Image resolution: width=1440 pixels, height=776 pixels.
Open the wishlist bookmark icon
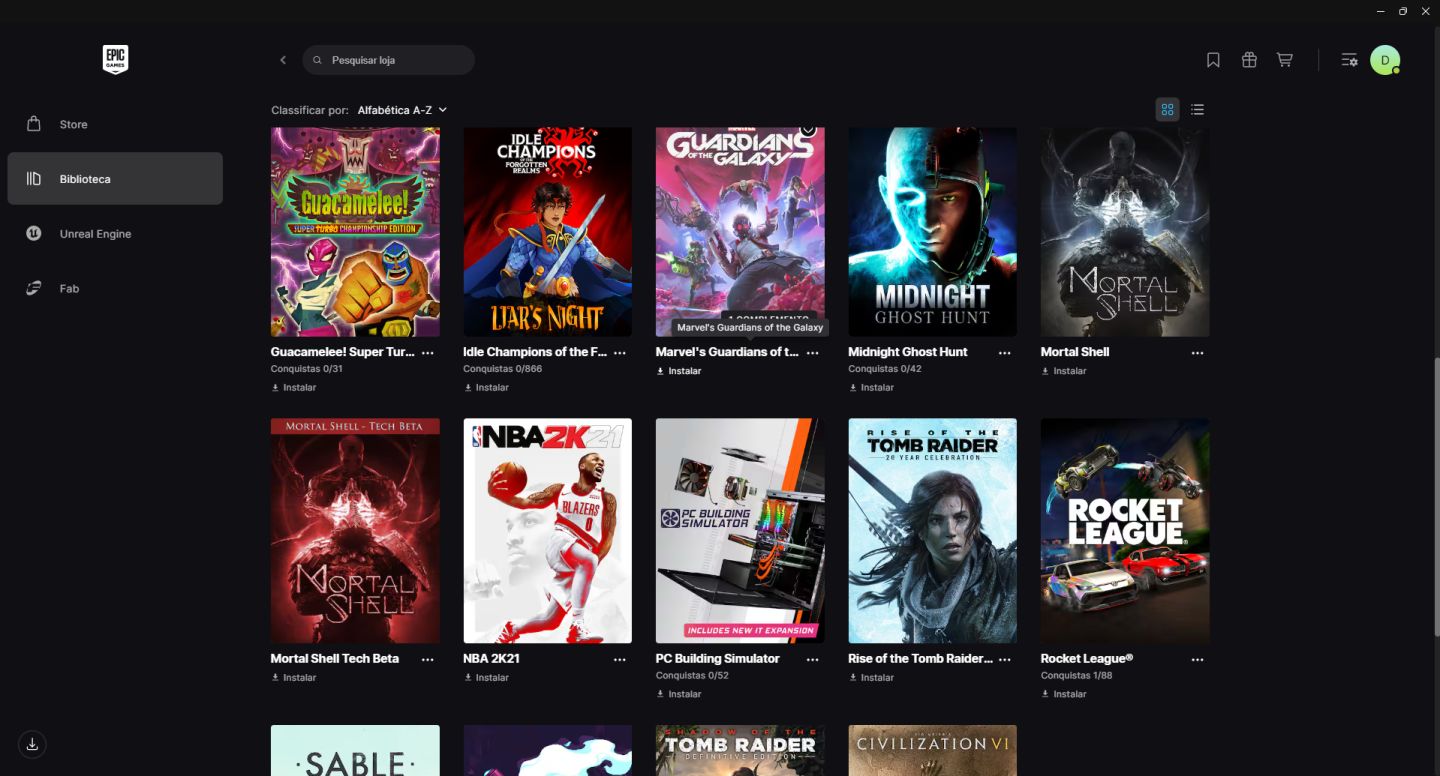click(x=1213, y=60)
